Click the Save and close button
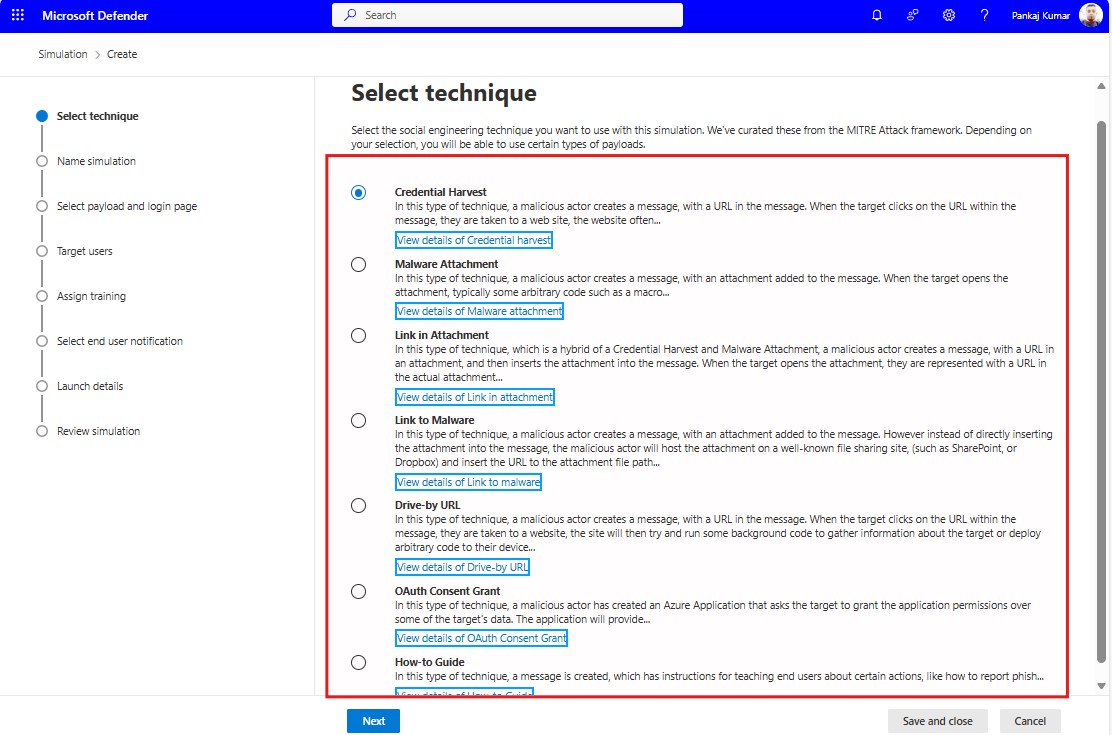This screenshot has height=735, width=1112. point(937,720)
